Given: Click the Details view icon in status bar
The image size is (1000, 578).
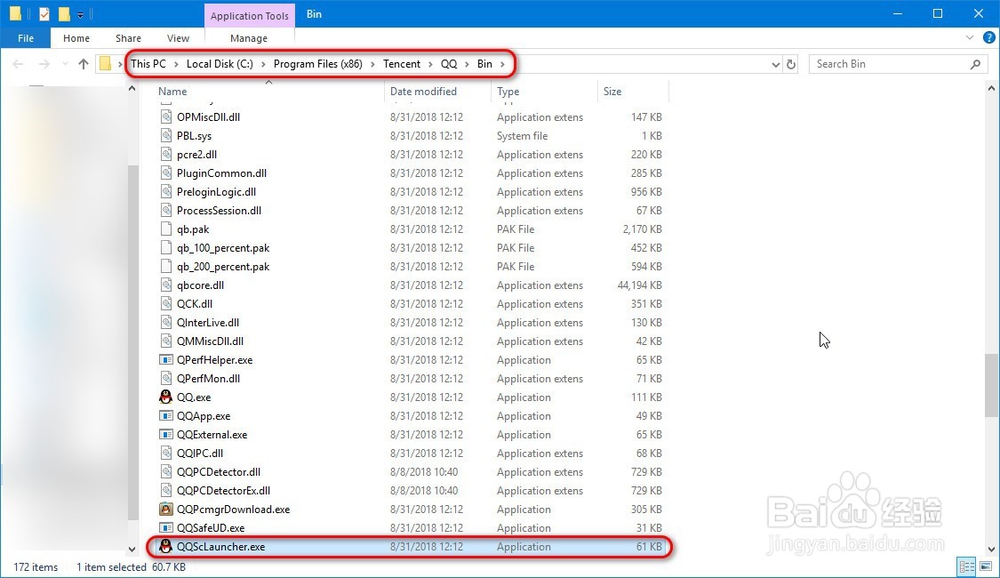Looking at the screenshot, I should tap(966, 566).
